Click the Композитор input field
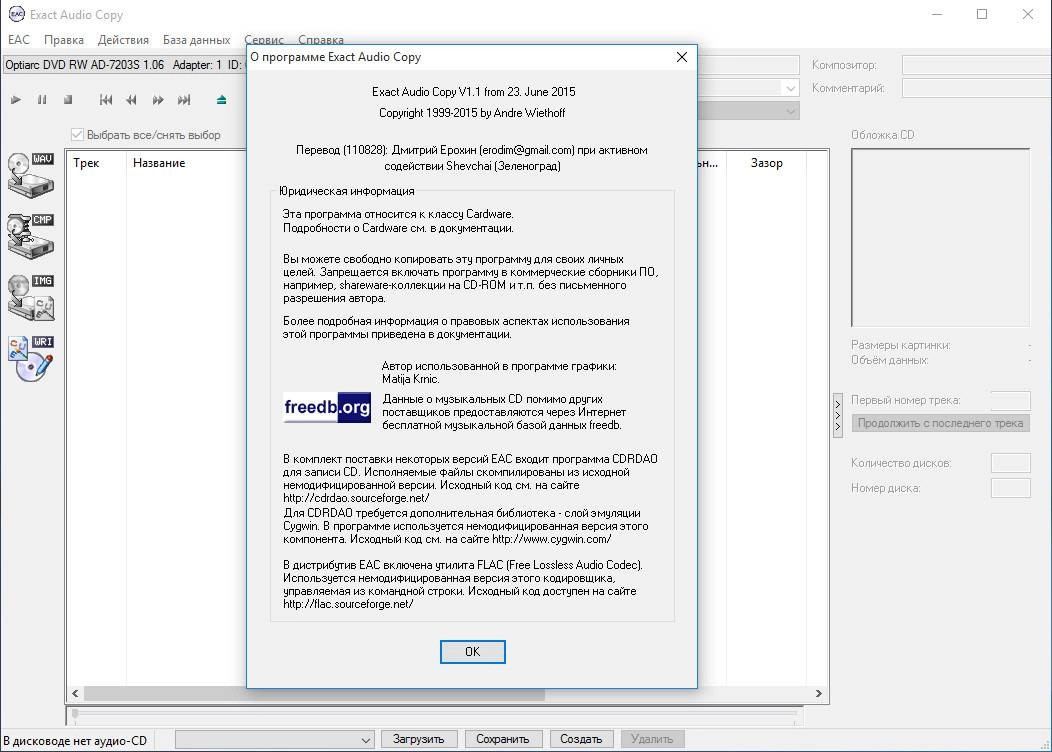Screen dimensions: 1052x752 click(977, 65)
